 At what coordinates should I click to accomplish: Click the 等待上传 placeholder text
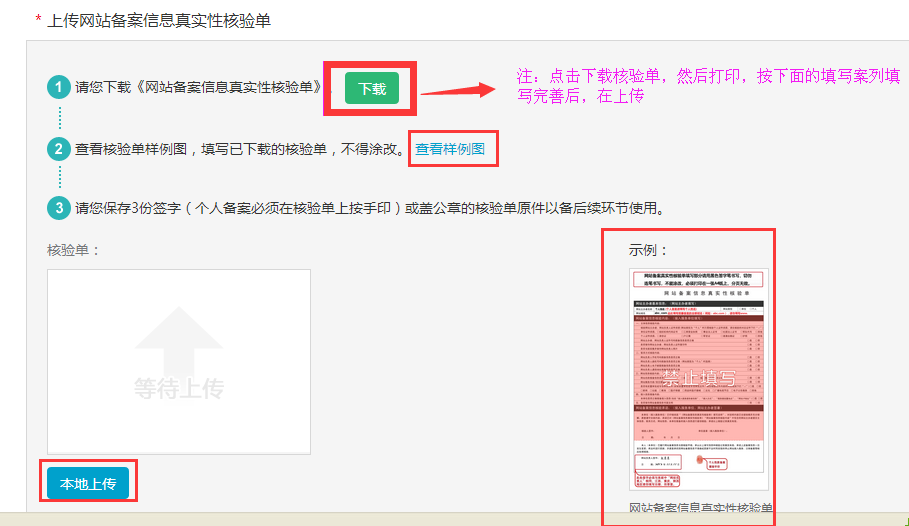[x=179, y=389]
